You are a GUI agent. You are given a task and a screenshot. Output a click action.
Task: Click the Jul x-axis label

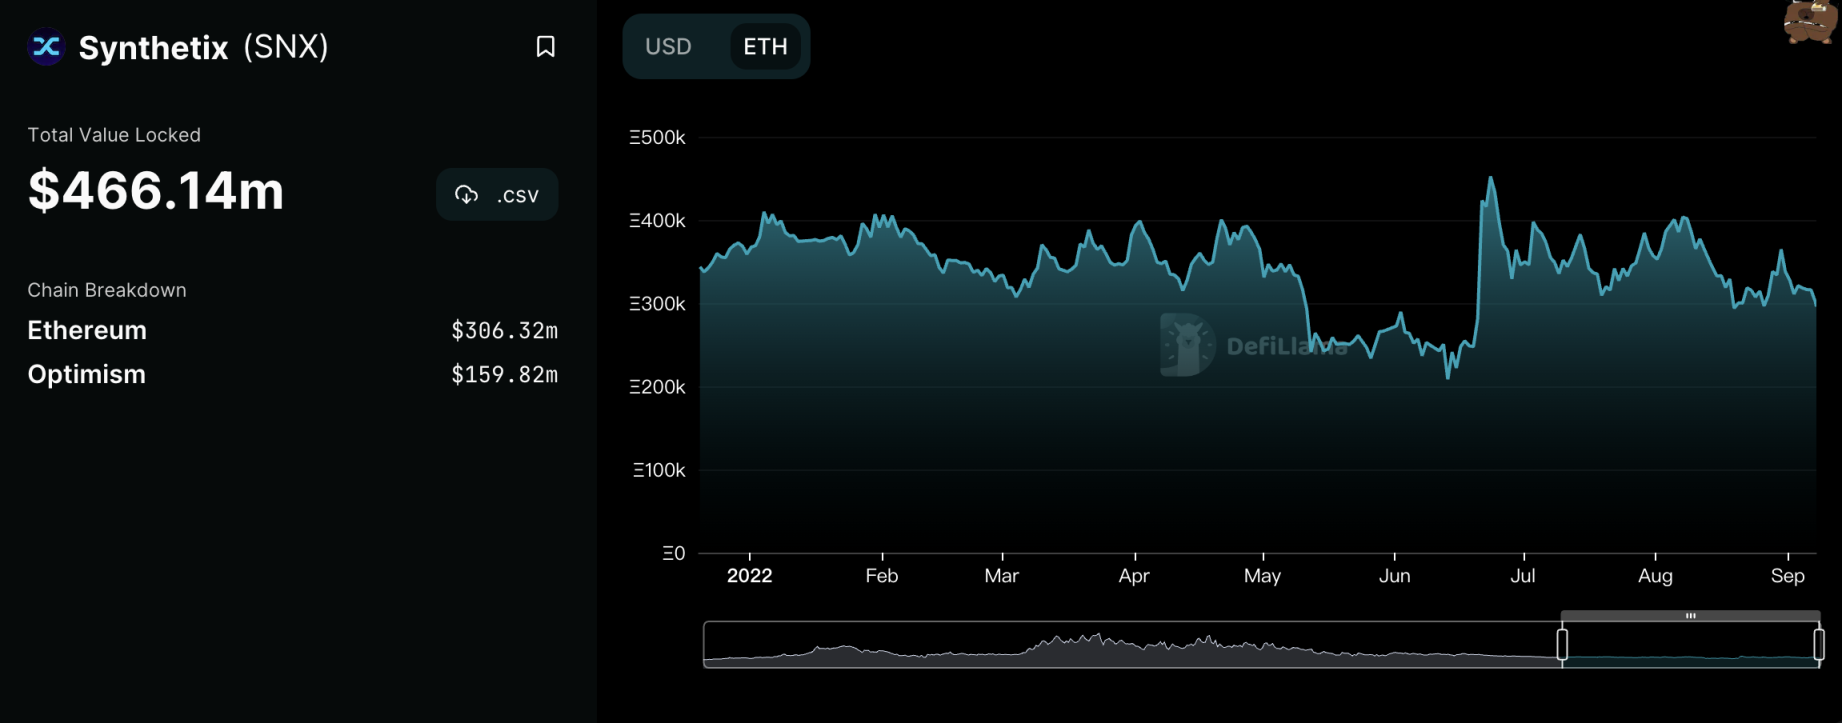click(x=1523, y=576)
